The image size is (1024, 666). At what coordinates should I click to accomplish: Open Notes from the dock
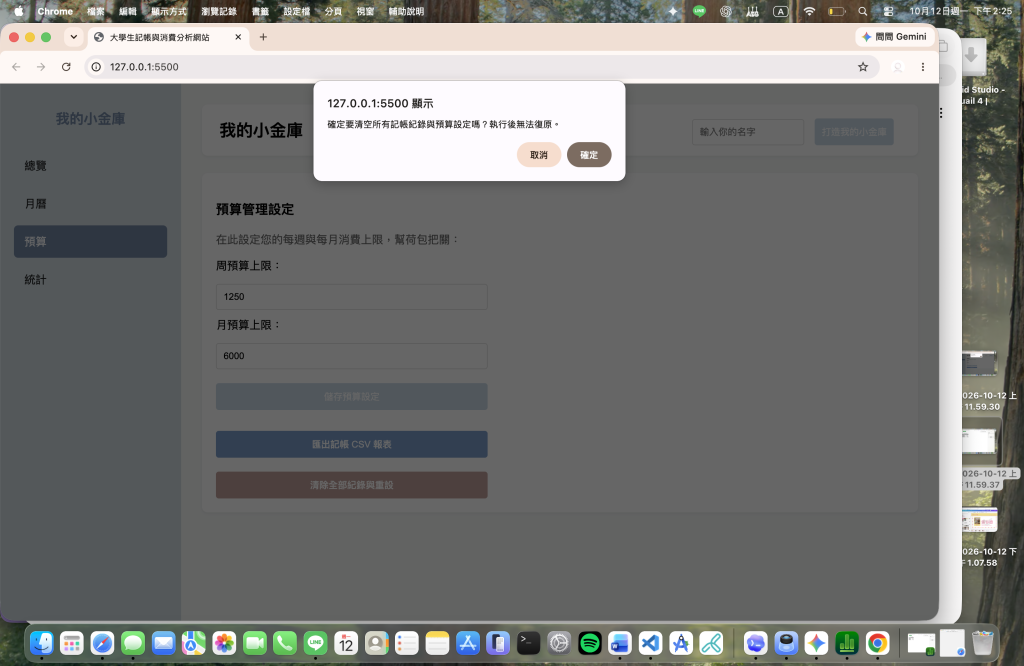(x=437, y=643)
